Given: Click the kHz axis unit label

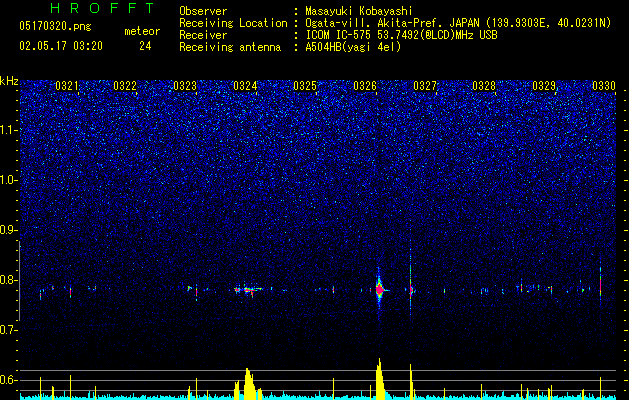Looking at the screenshot, I should point(9,81).
